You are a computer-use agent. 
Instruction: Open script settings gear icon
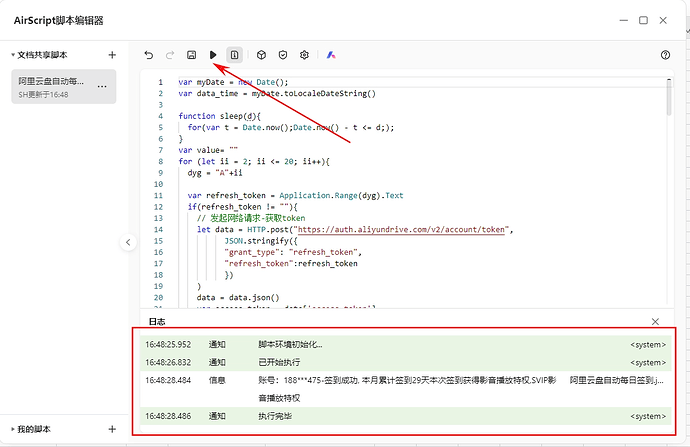305,55
